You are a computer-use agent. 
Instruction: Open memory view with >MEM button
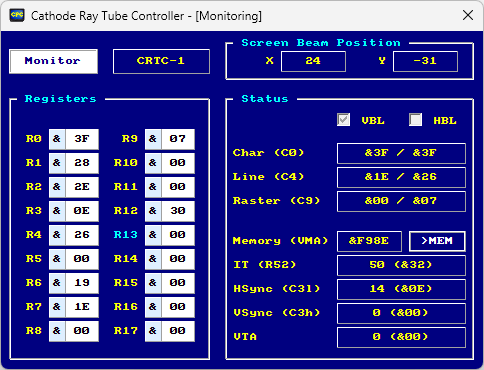click(x=437, y=241)
